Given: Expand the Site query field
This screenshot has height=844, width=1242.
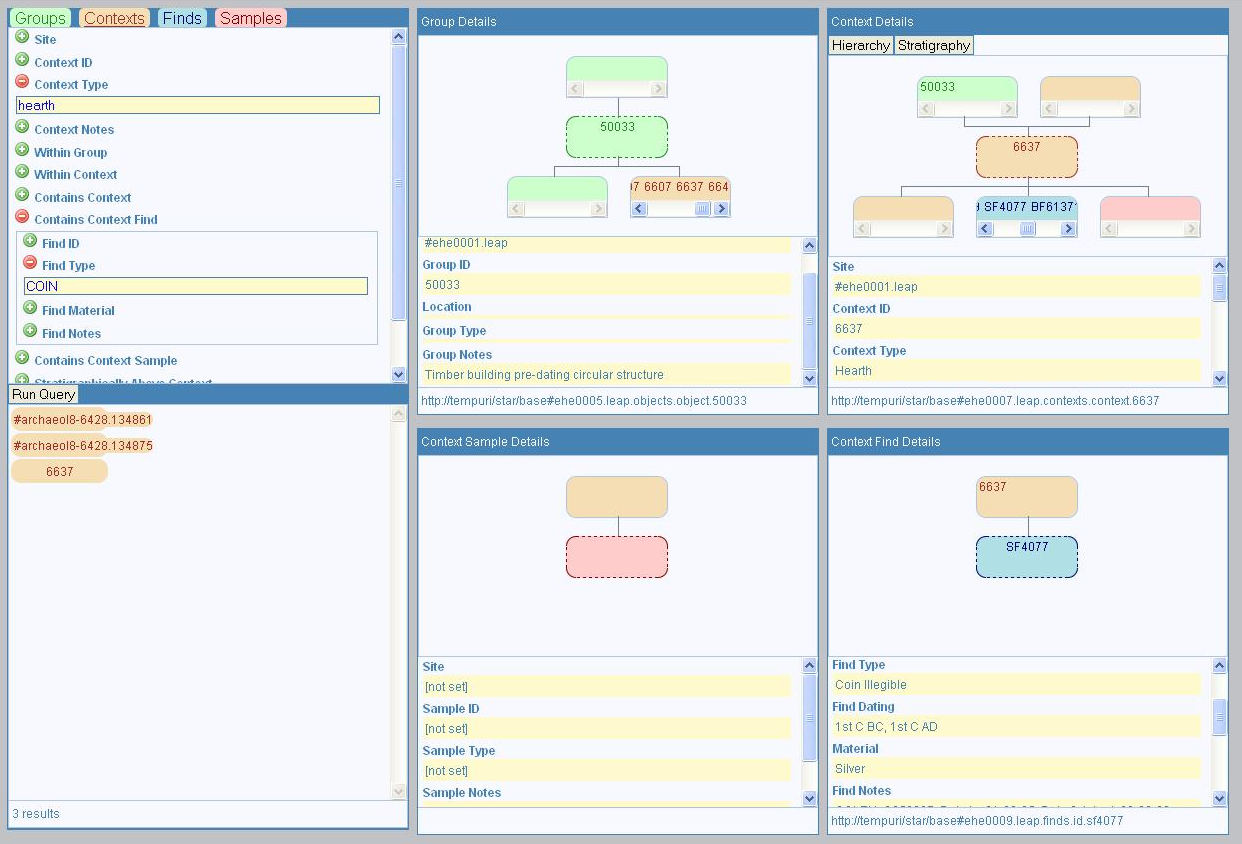Looking at the screenshot, I should 22,37.
